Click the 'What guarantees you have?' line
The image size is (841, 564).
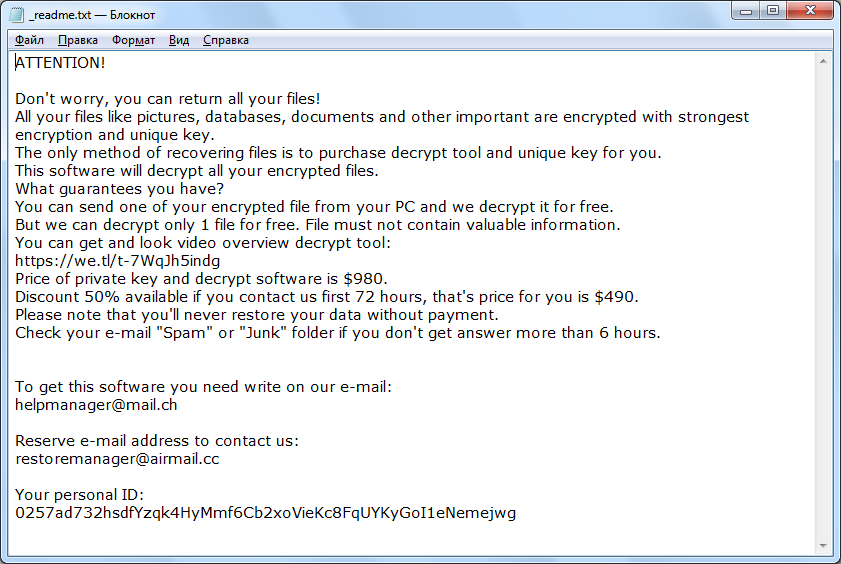[x=119, y=189]
